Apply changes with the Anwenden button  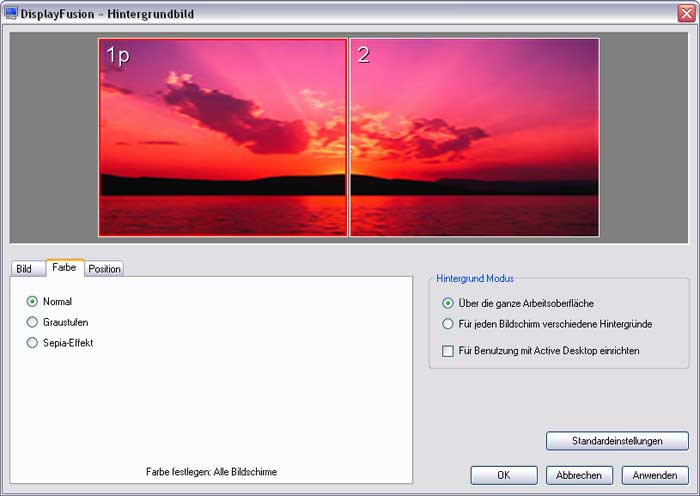pyautogui.click(x=655, y=475)
